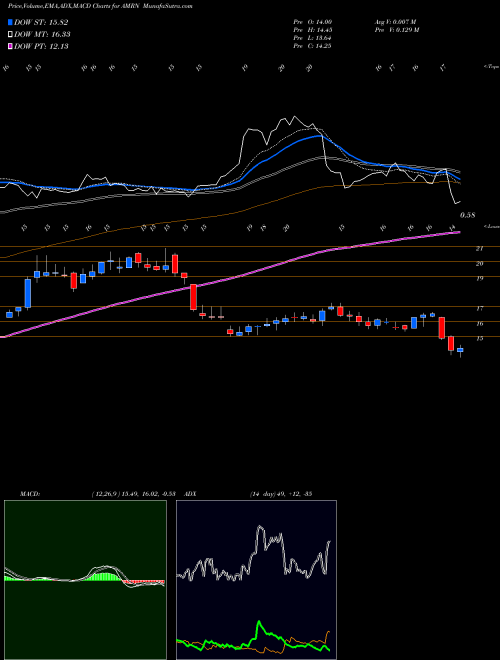Select the 'DOW PT: 12.13' legend text
The width and height of the screenshot is (500, 660).
pos(41,46)
